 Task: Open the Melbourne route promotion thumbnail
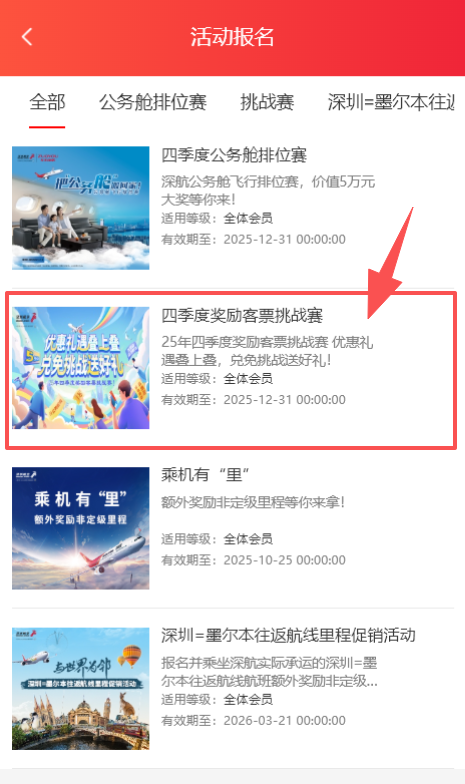(x=80, y=688)
